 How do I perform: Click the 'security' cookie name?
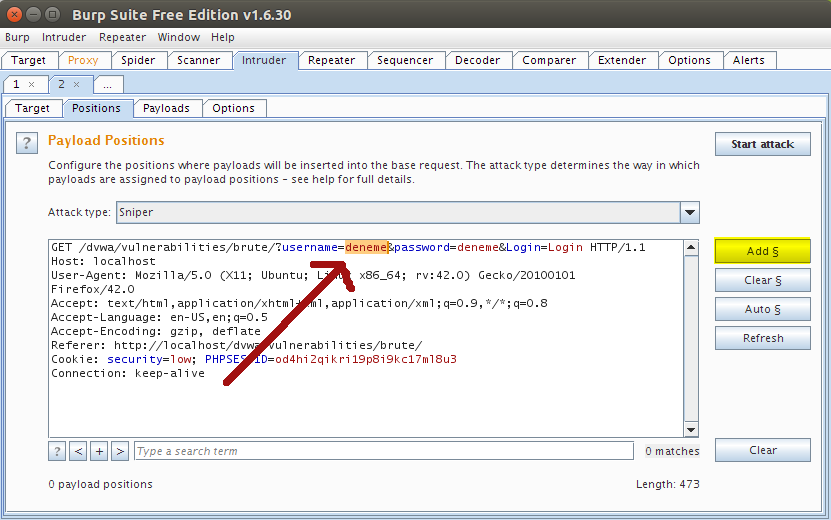(x=135, y=359)
